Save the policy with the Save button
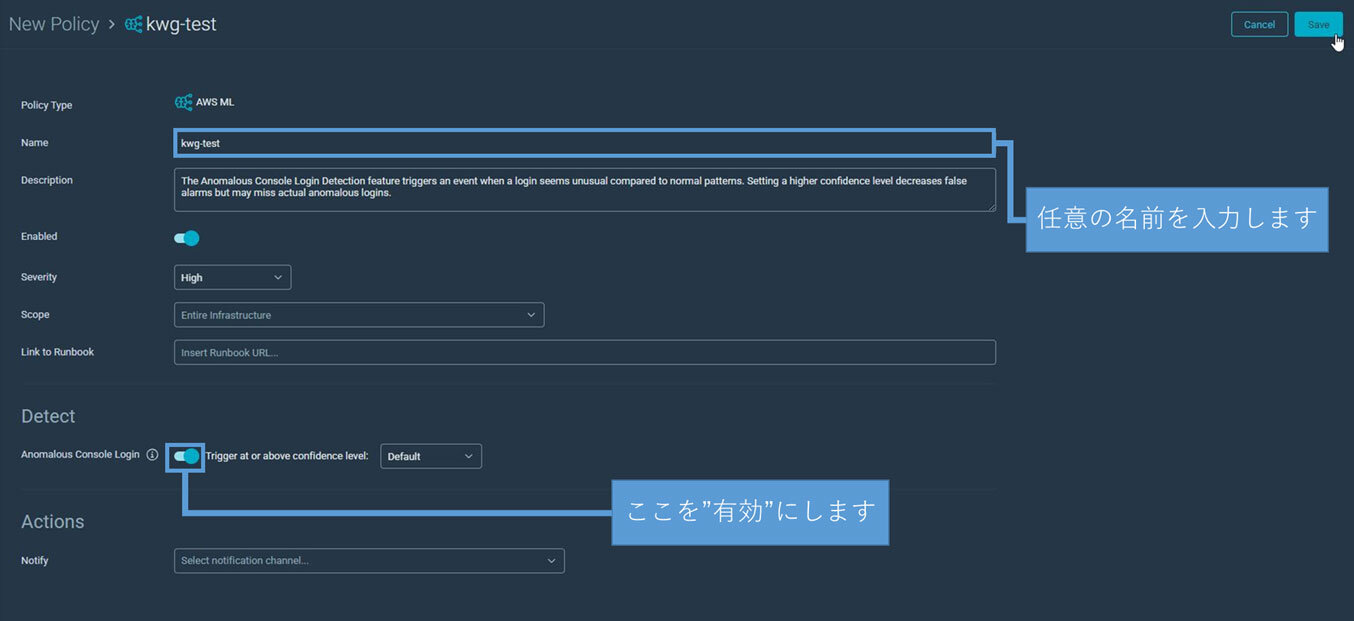This screenshot has height=621, width=1354. (x=1318, y=25)
